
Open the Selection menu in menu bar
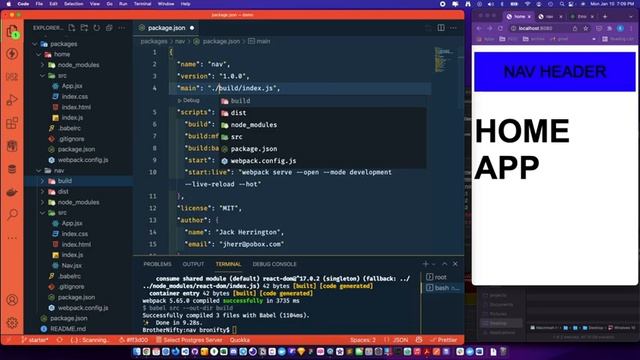pyautogui.click(x=73, y=4)
